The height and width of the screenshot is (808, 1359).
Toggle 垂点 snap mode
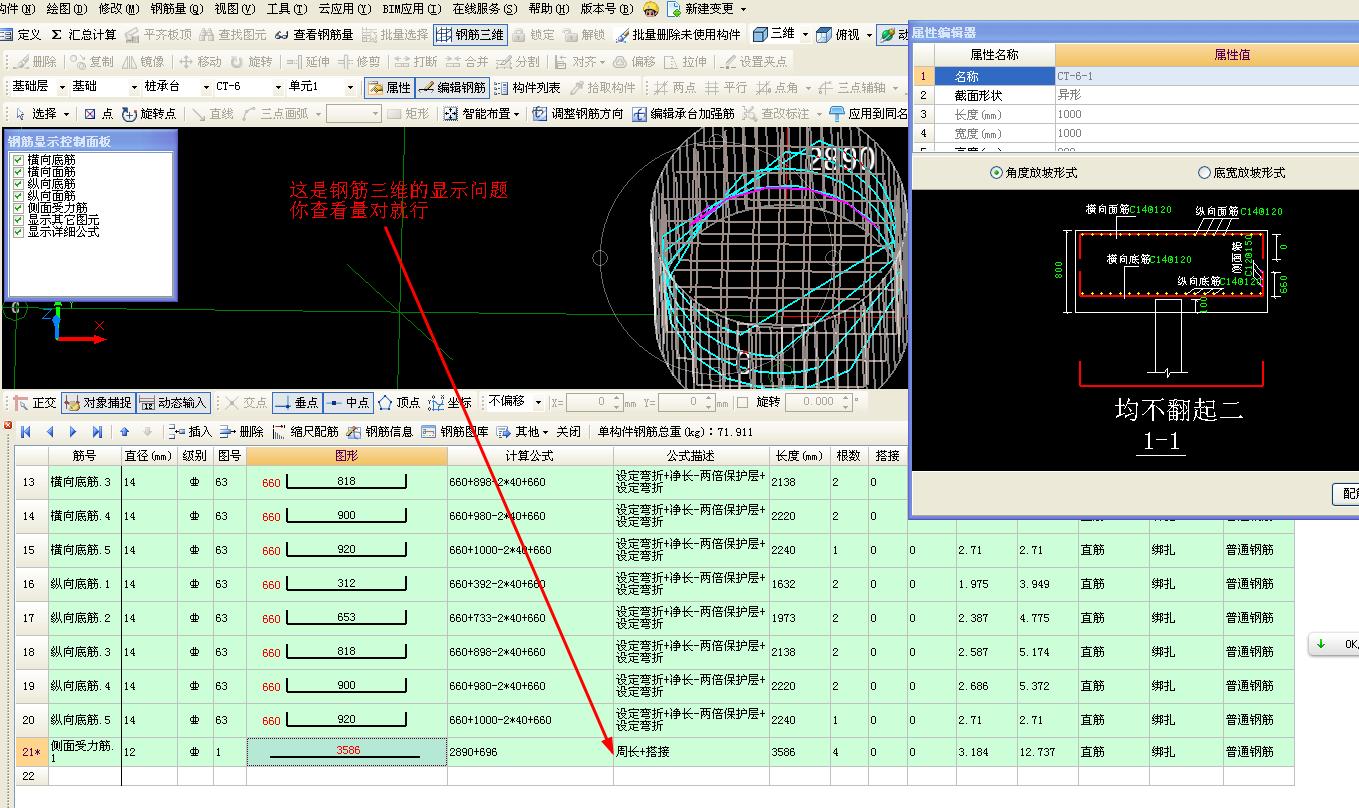pos(296,403)
